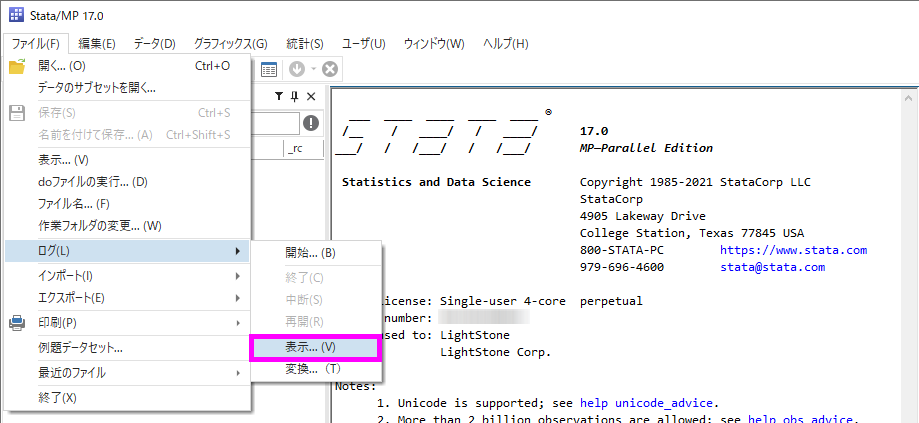Click the Stata application icon in the title bar
The height and width of the screenshot is (423, 919).
(17, 15)
